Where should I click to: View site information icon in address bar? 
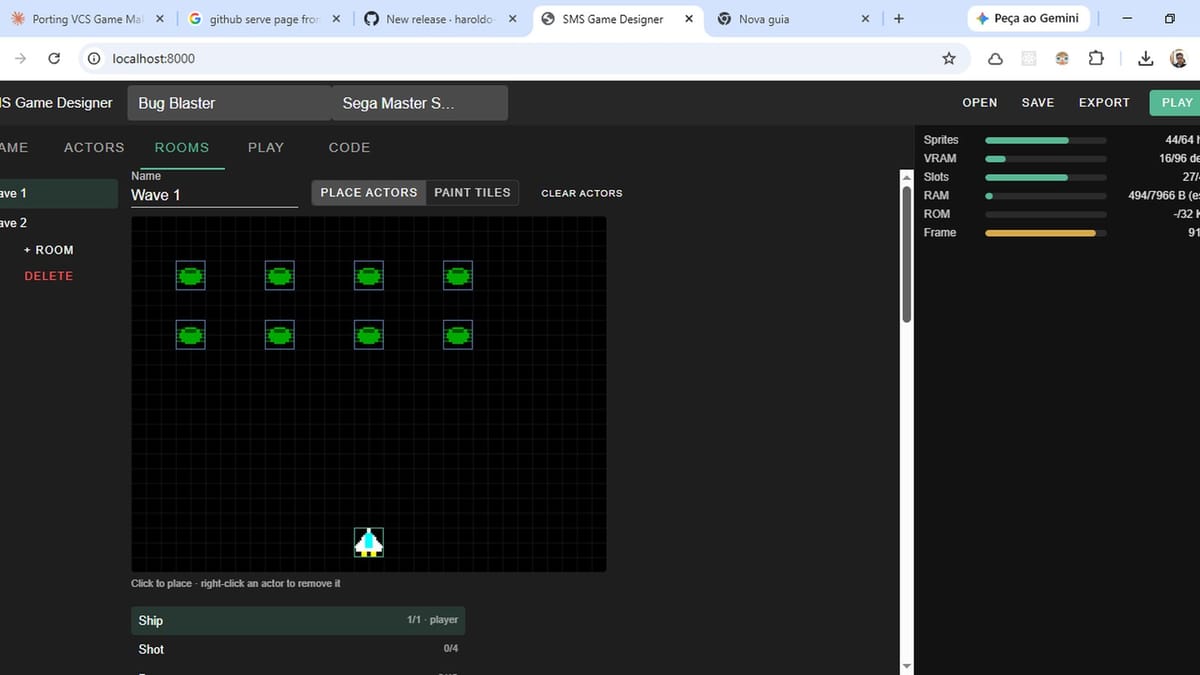94,59
